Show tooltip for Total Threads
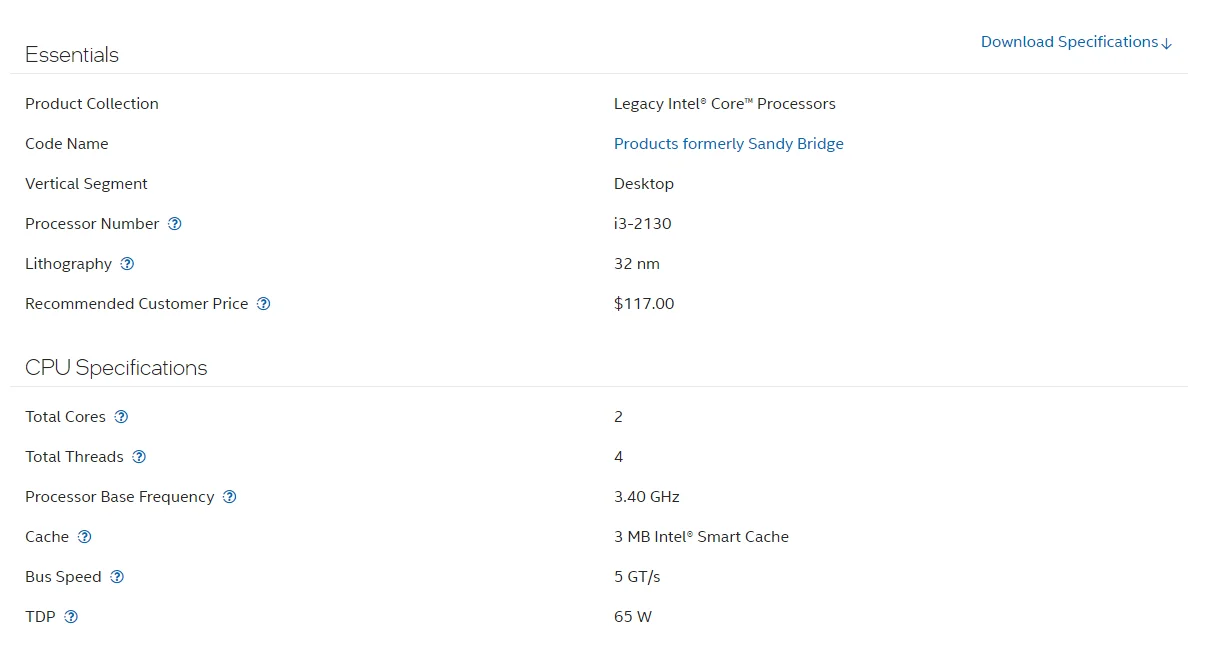The width and height of the screenshot is (1222, 669). (139, 457)
